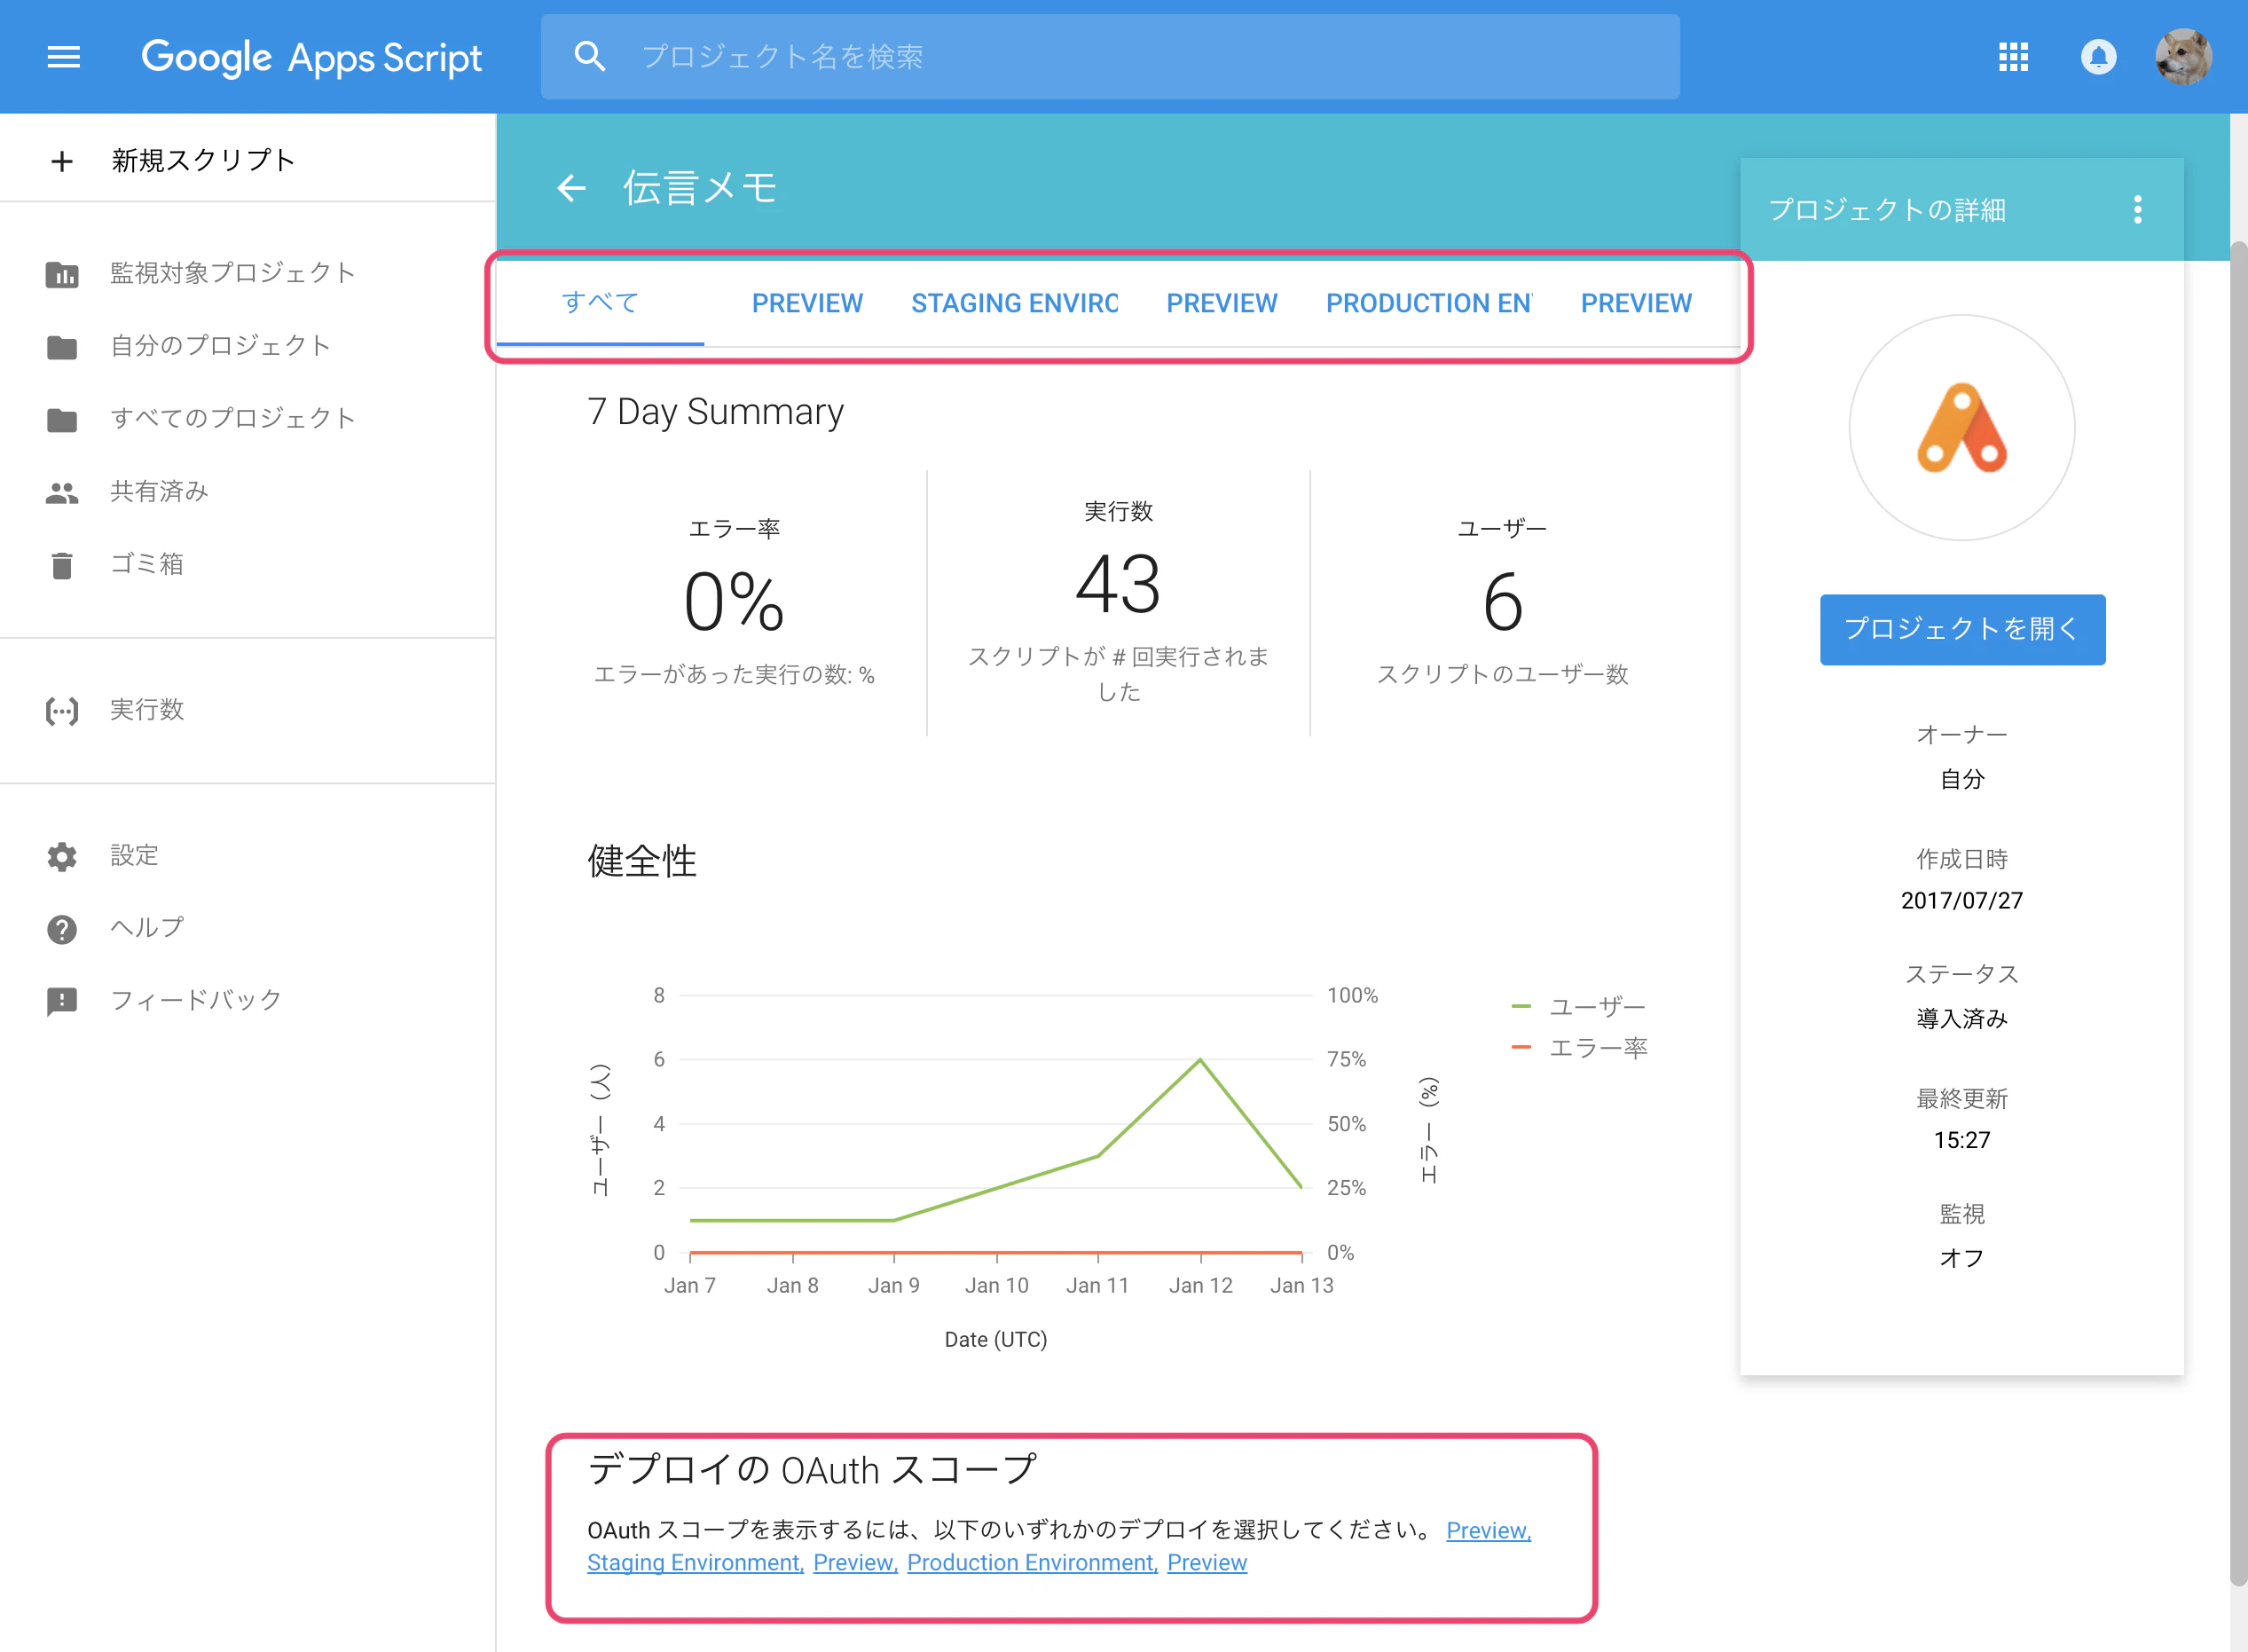
Task: Click the Google Apps Script logo
Action: pos(311,59)
